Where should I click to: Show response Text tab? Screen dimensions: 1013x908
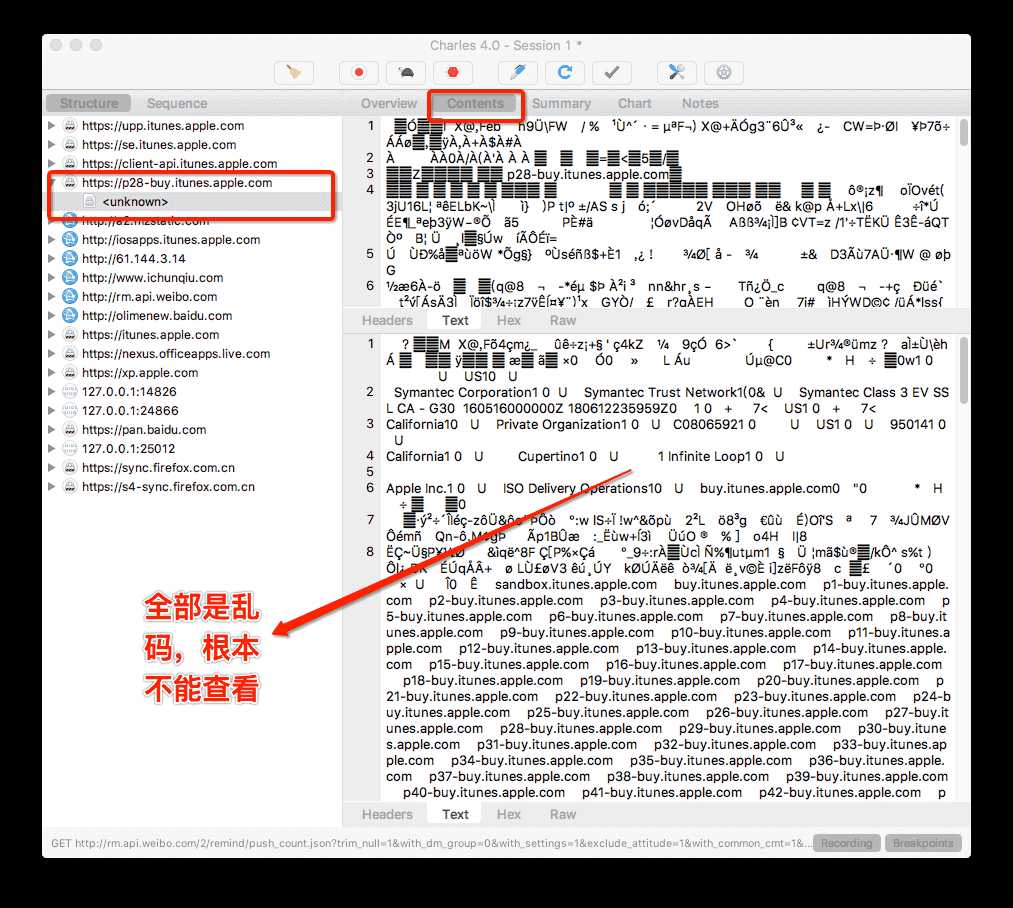pyautogui.click(x=455, y=814)
